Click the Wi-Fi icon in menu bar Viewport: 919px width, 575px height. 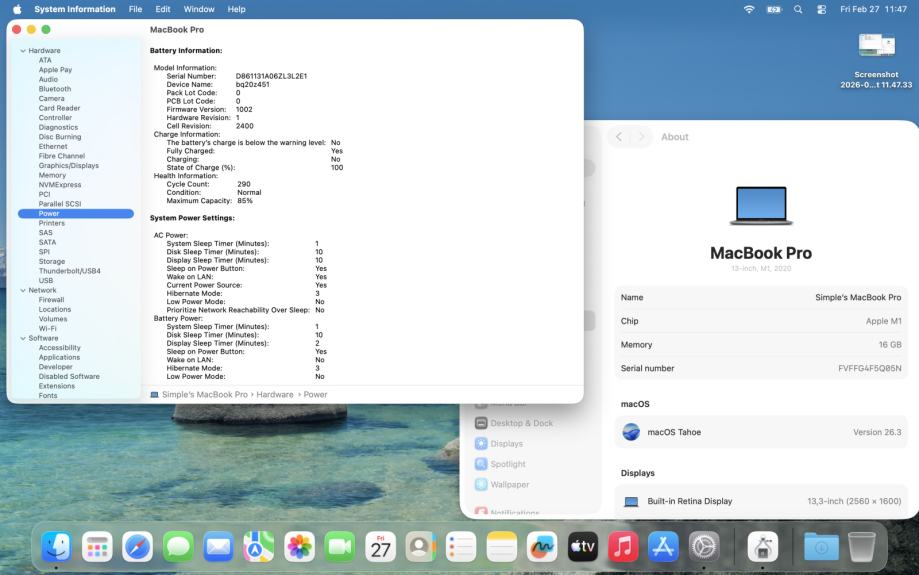[749, 9]
